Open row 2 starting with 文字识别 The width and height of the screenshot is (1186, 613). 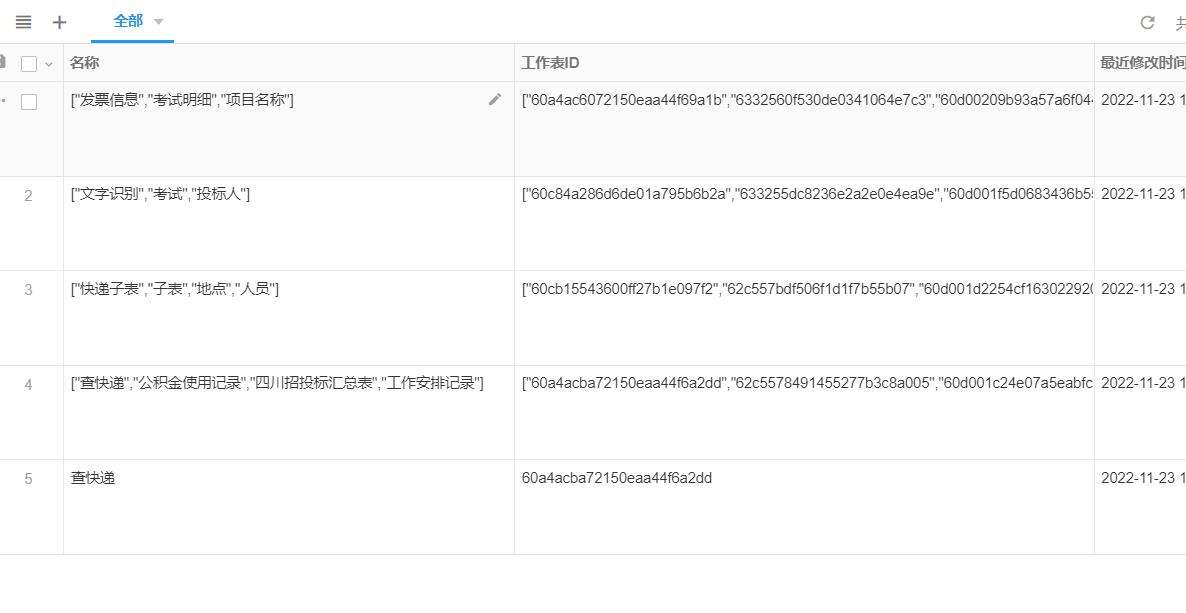pos(160,194)
